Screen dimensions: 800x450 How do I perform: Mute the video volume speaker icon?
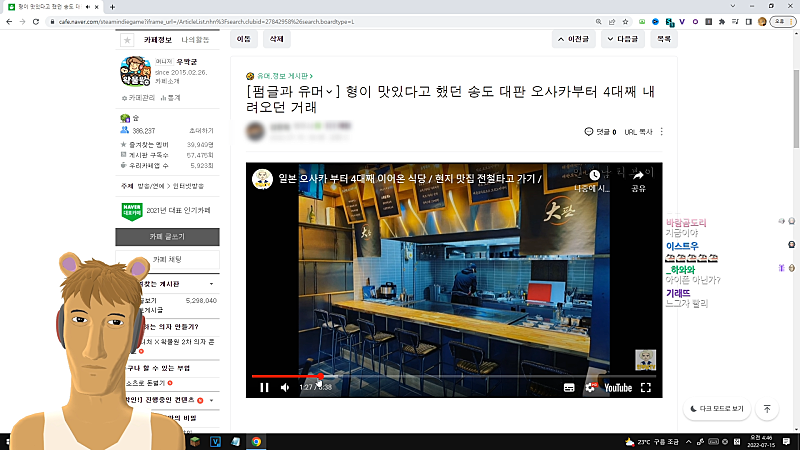(285, 387)
